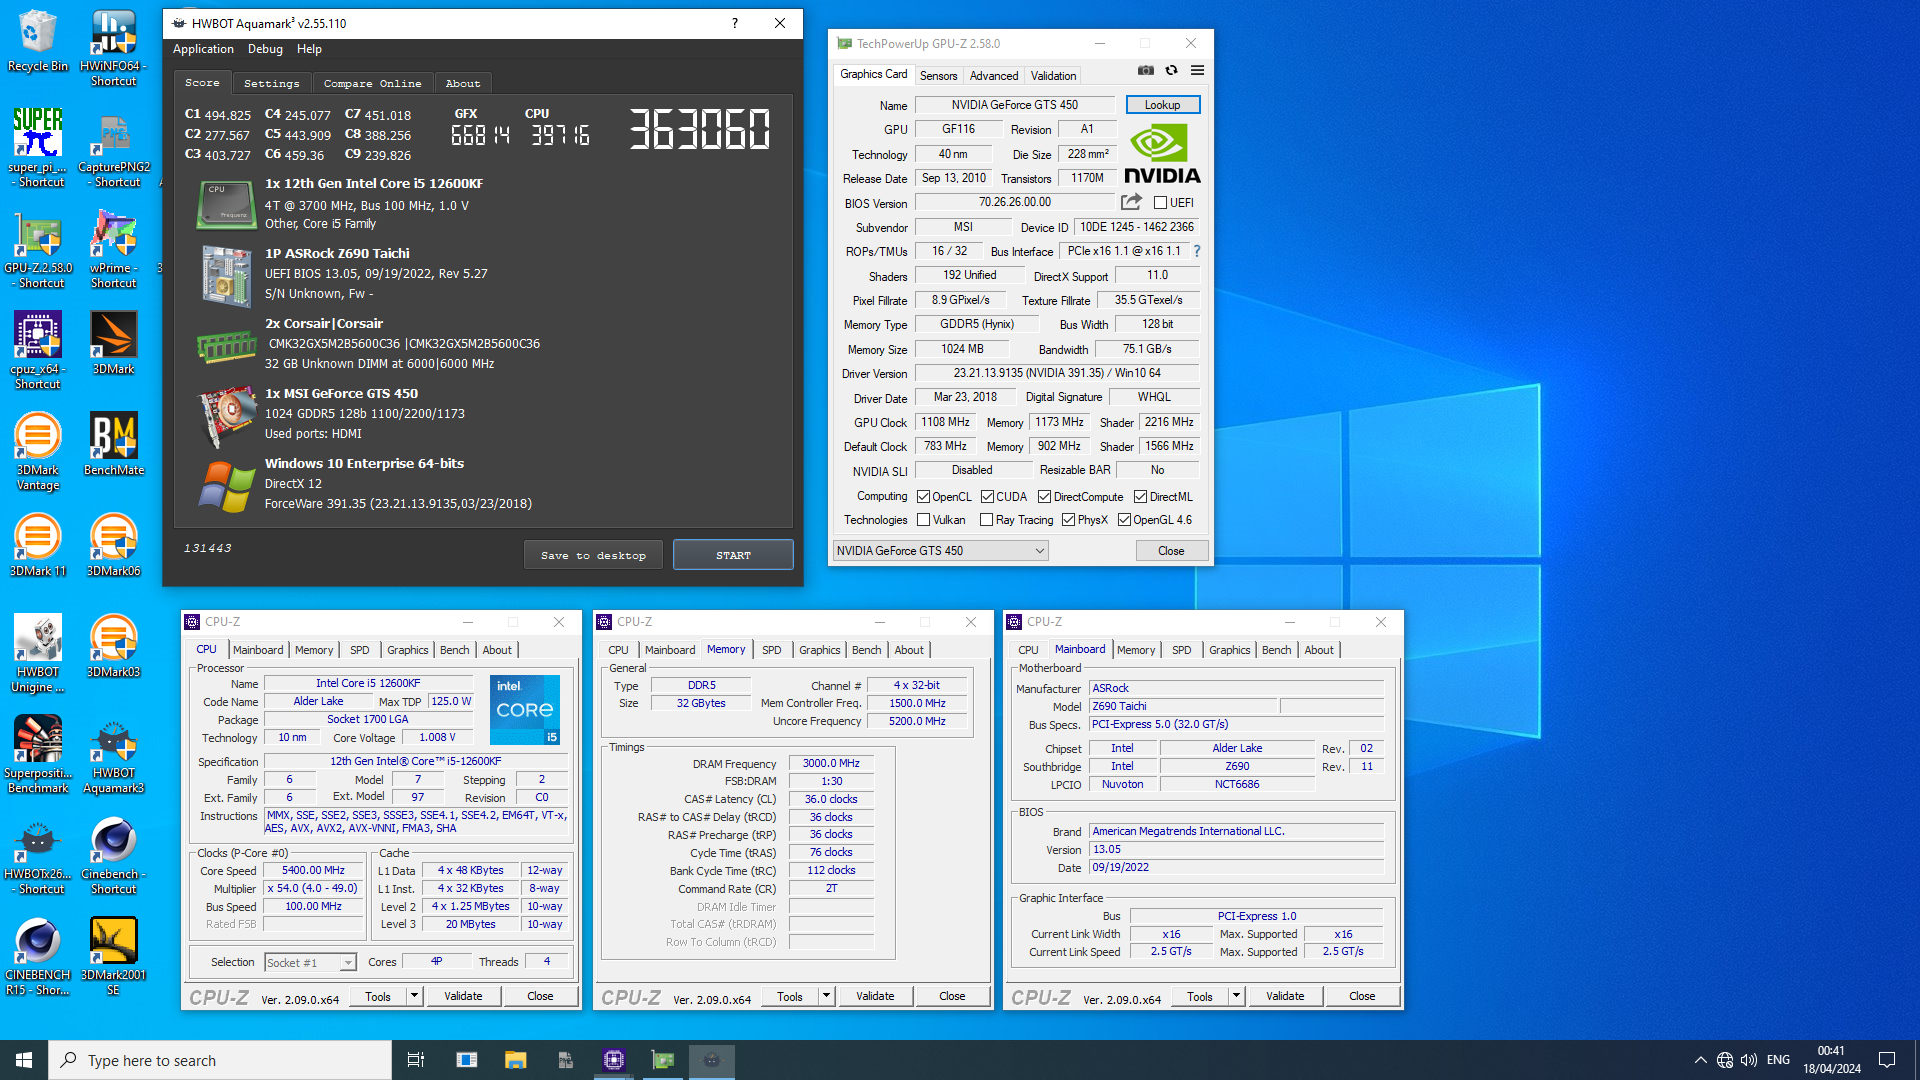Toggle DirectCompute checkbox in GPU-Z
This screenshot has height=1080, width=1920.
click(1044, 497)
